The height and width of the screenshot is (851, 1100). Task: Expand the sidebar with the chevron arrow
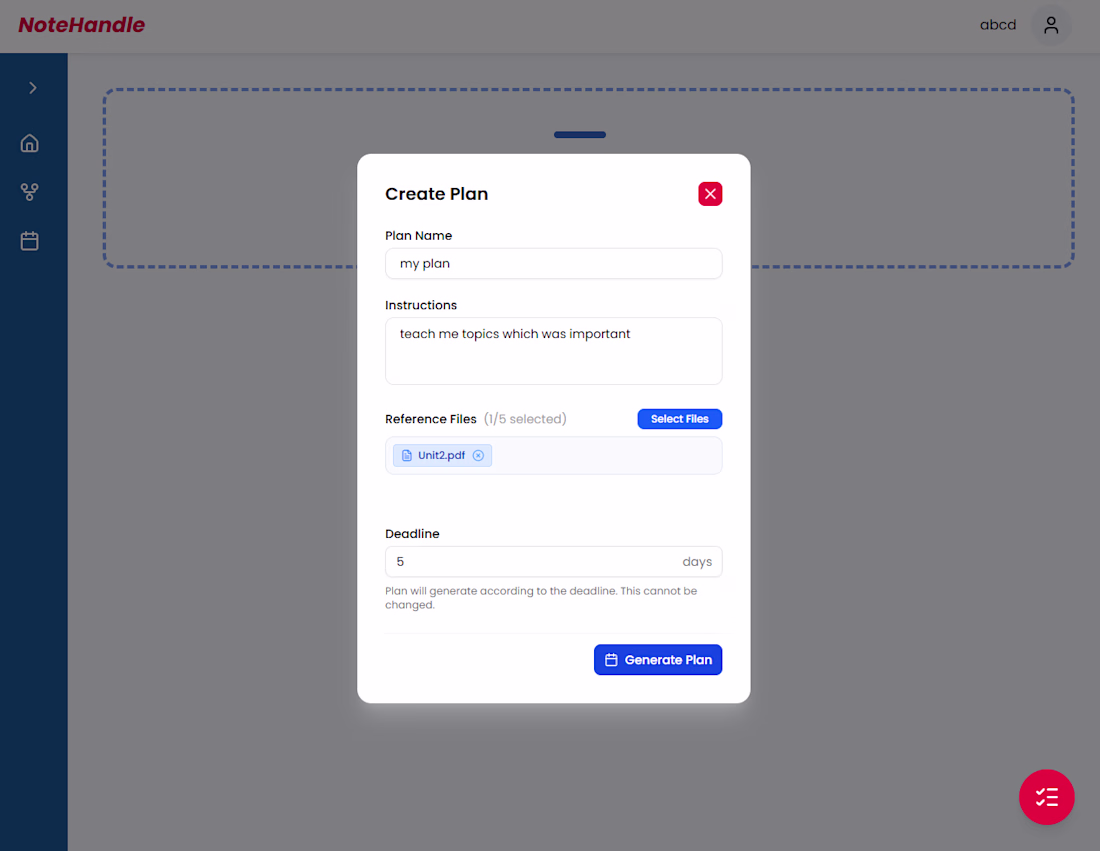click(32, 88)
